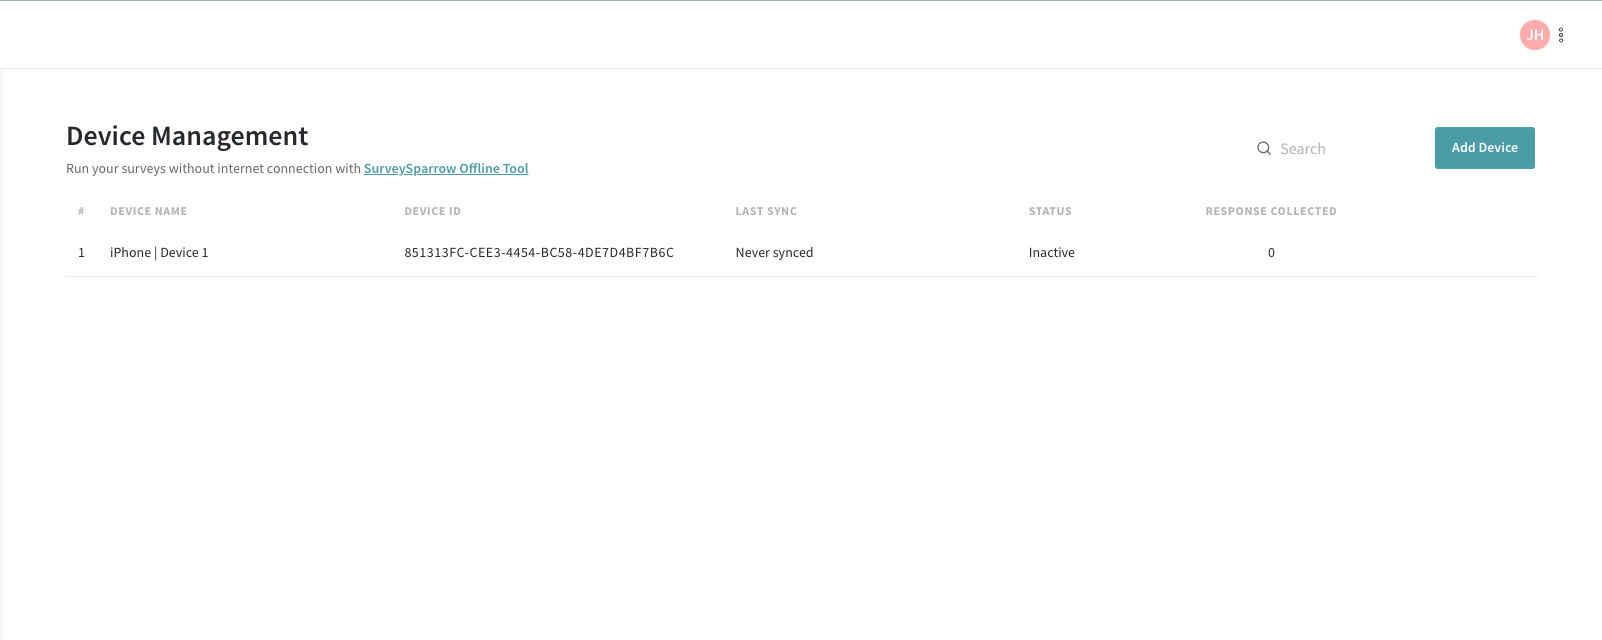This screenshot has width=1602, height=640.
Task: Select the Last Sync column header
Action: coord(766,211)
